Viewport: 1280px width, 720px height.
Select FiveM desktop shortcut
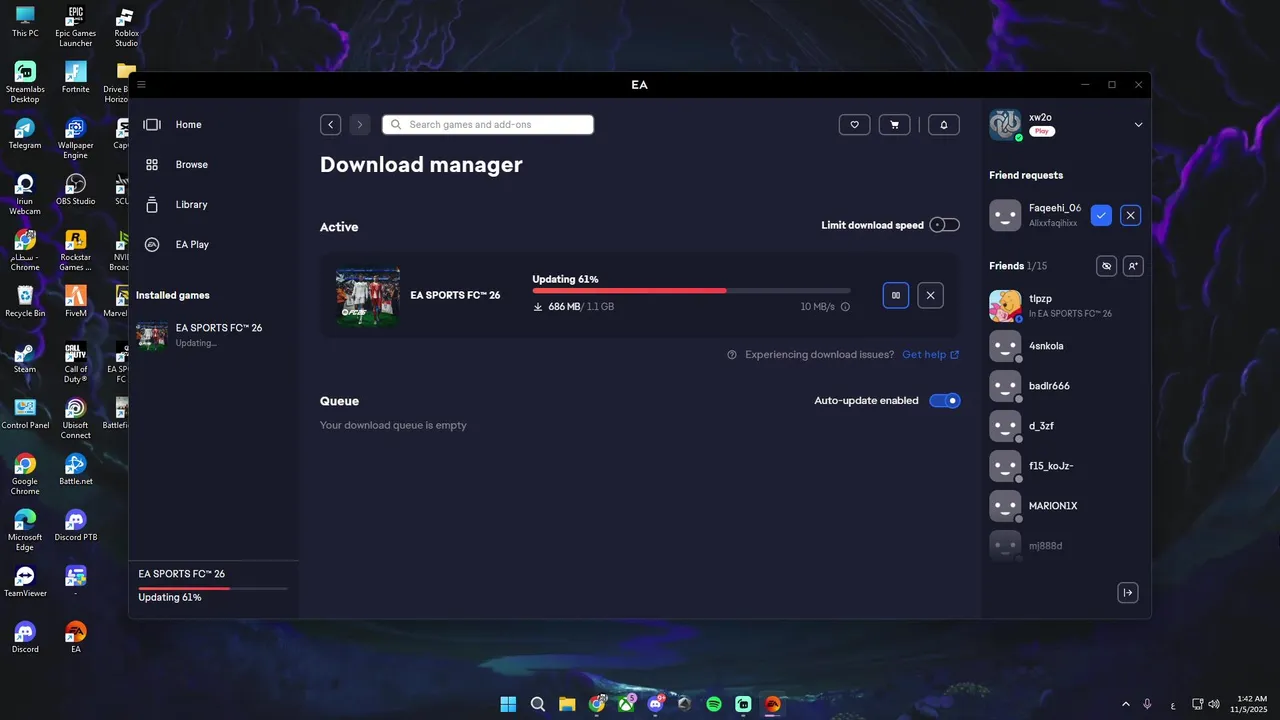pyautogui.click(x=75, y=302)
